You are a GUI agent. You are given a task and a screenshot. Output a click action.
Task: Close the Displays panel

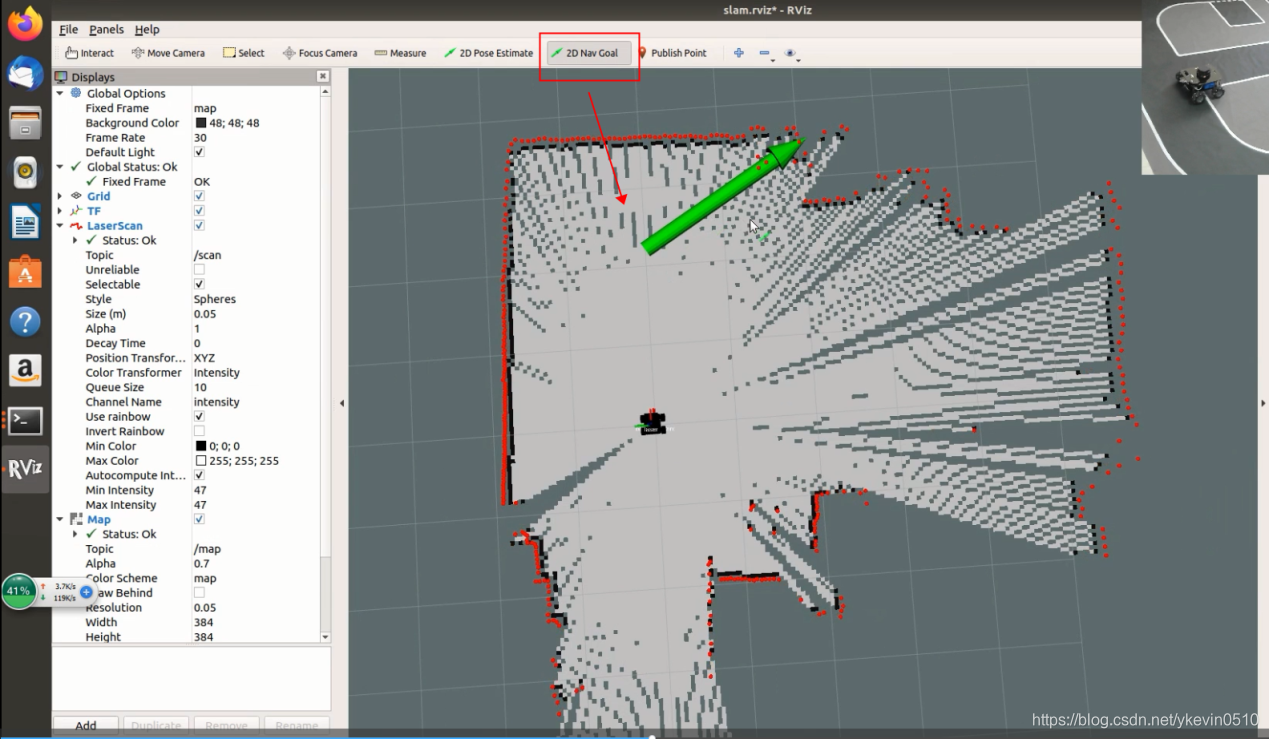(x=323, y=76)
